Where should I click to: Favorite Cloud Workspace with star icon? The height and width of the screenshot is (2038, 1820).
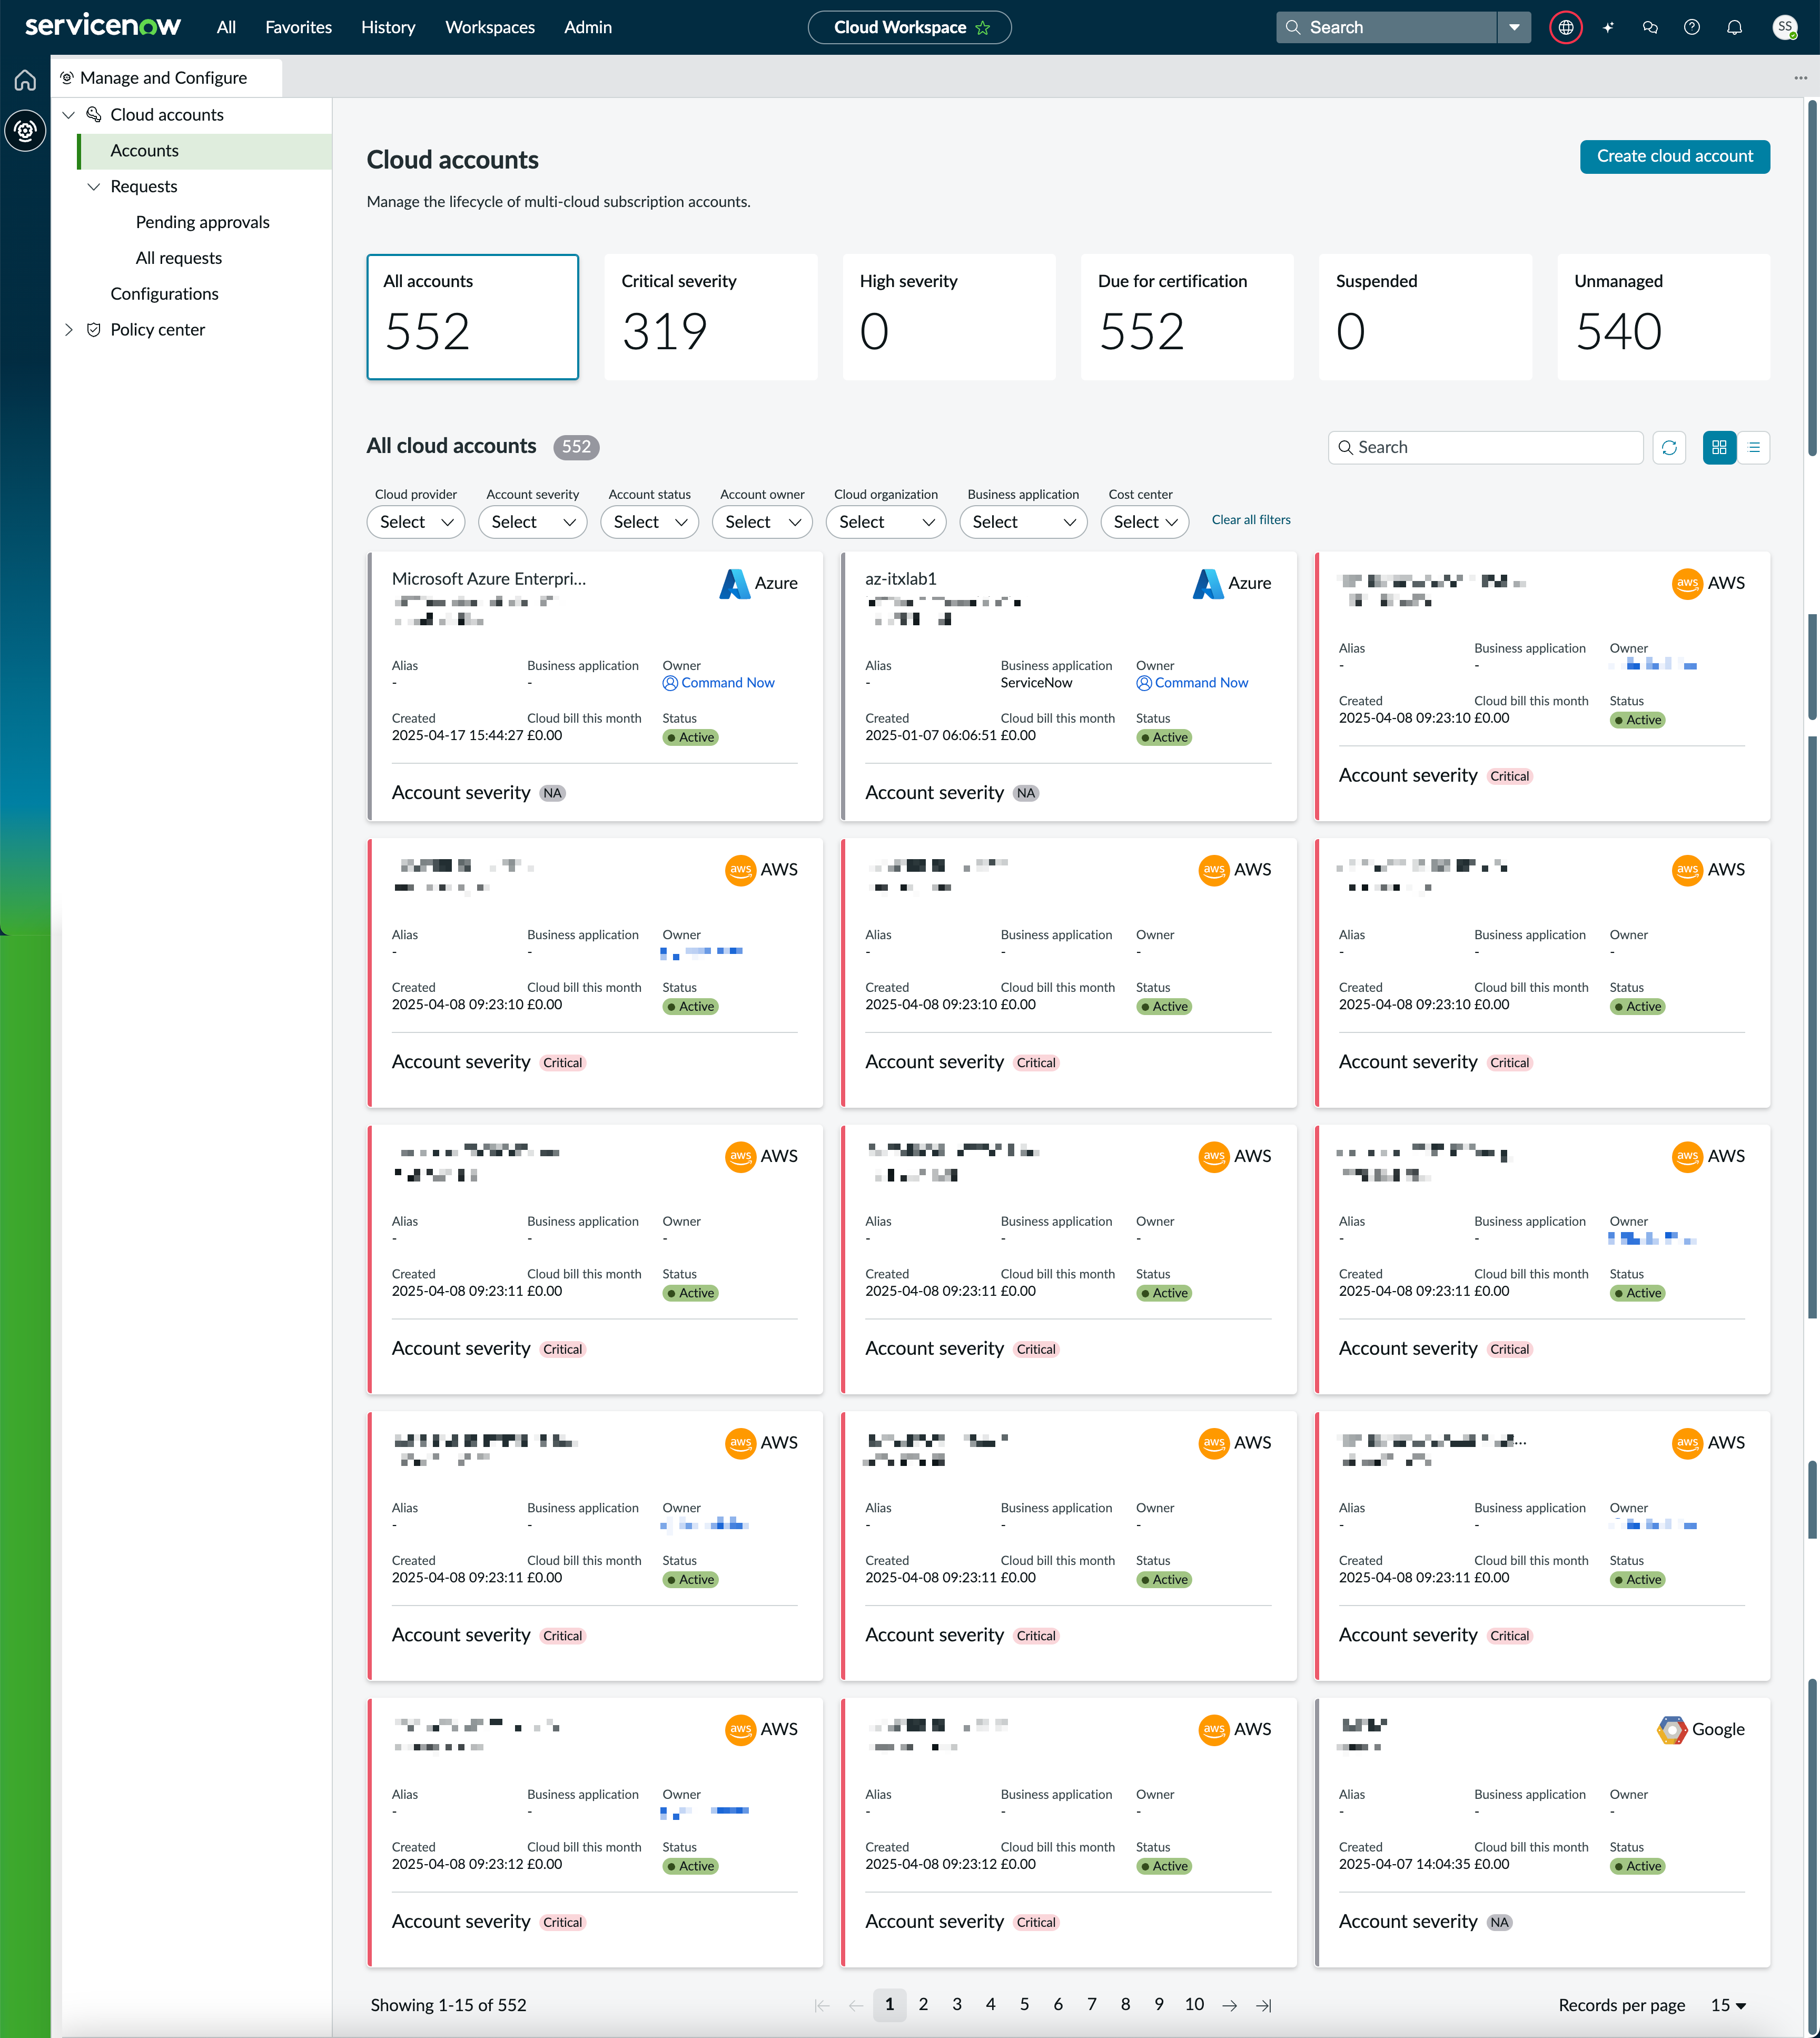tap(983, 27)
